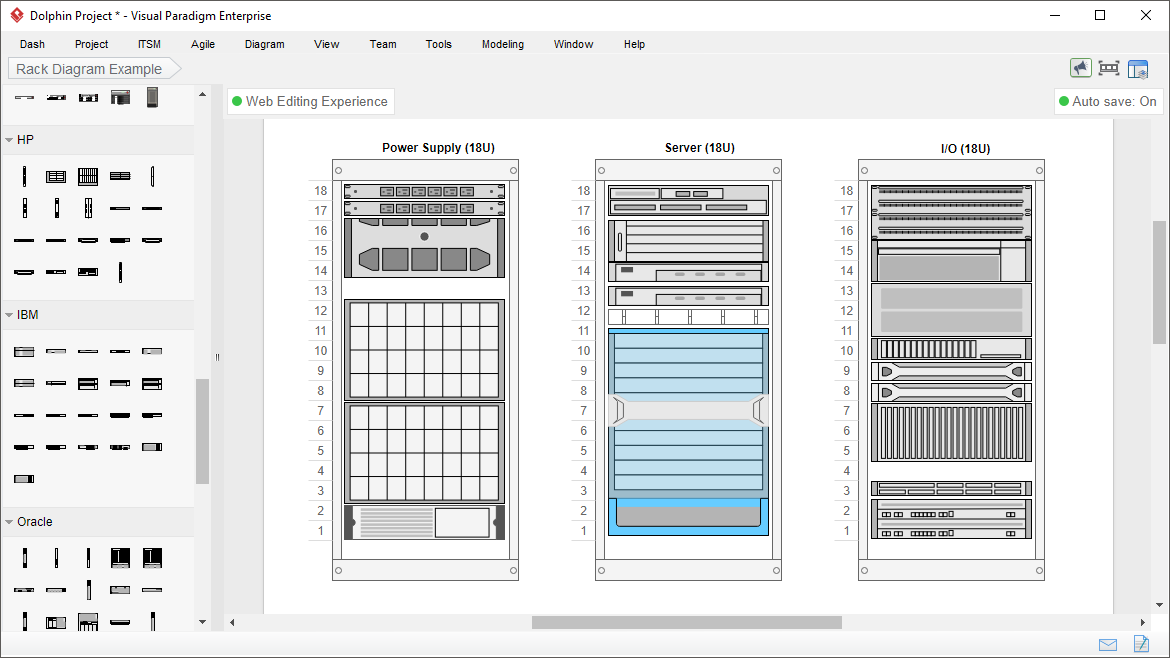Select the I/O (18U) title label
1170x658 pixels.
click(966, 148)
